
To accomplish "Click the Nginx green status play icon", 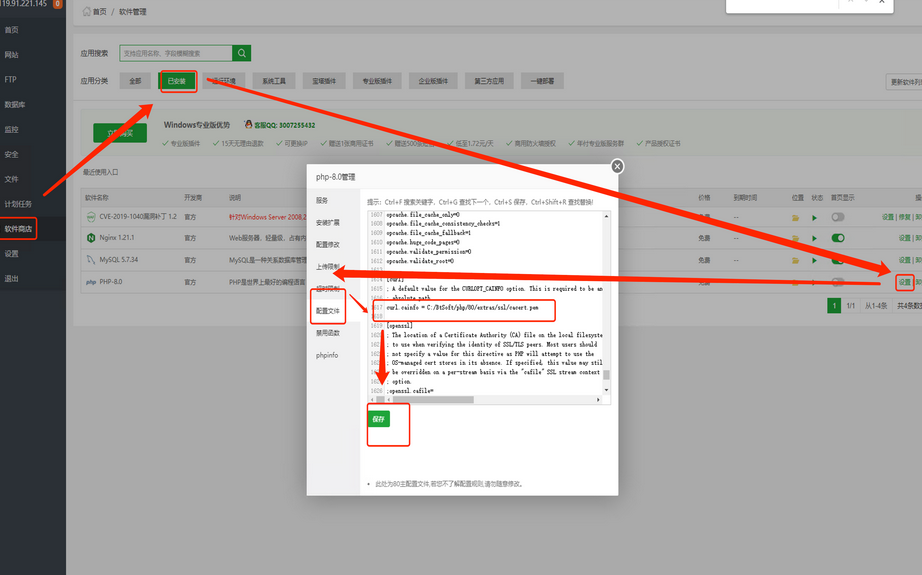I will 814,238.
